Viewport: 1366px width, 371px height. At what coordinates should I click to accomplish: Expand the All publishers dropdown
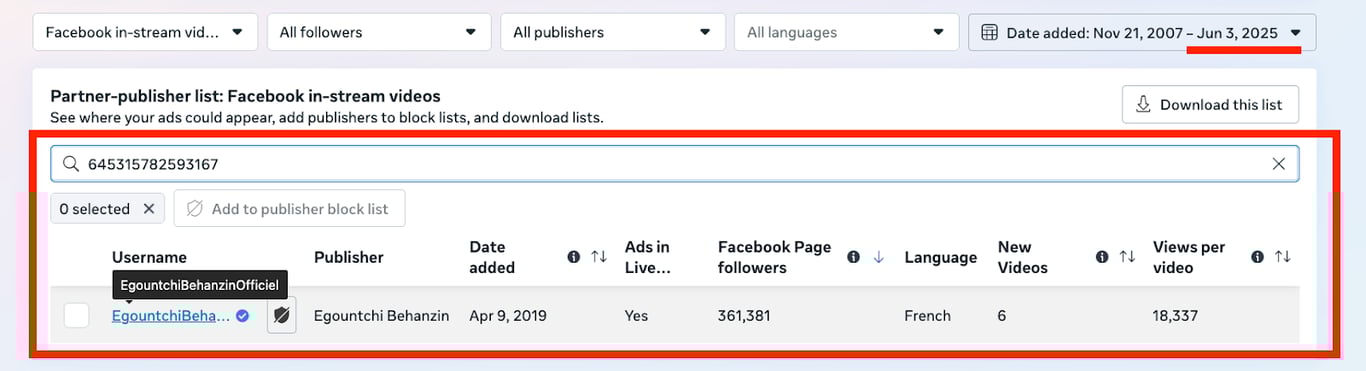point(612,32)
